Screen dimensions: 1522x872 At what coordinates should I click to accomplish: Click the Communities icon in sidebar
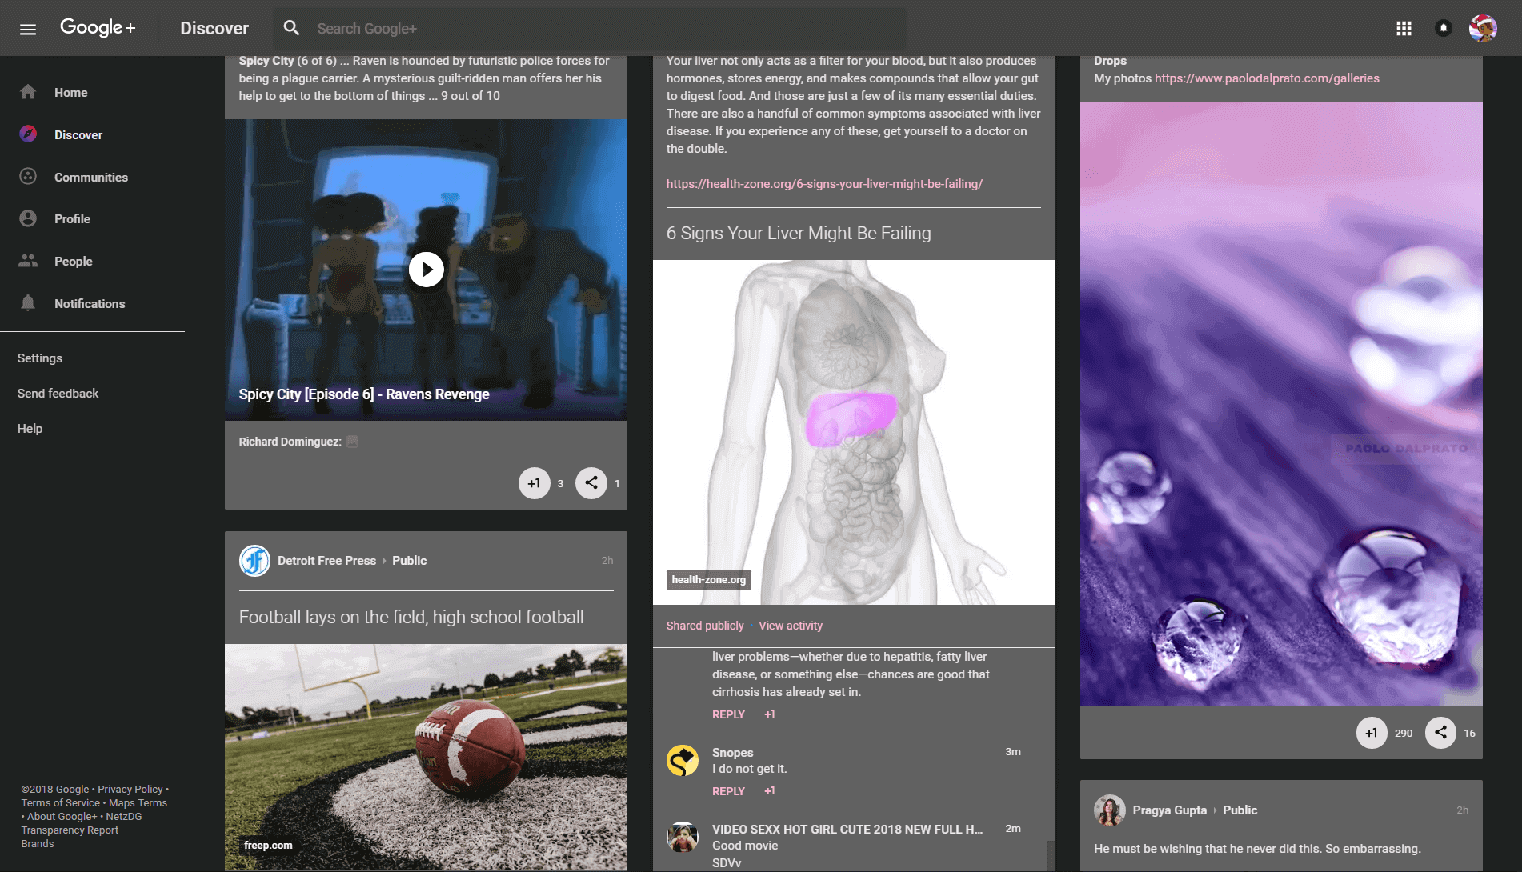28,177
